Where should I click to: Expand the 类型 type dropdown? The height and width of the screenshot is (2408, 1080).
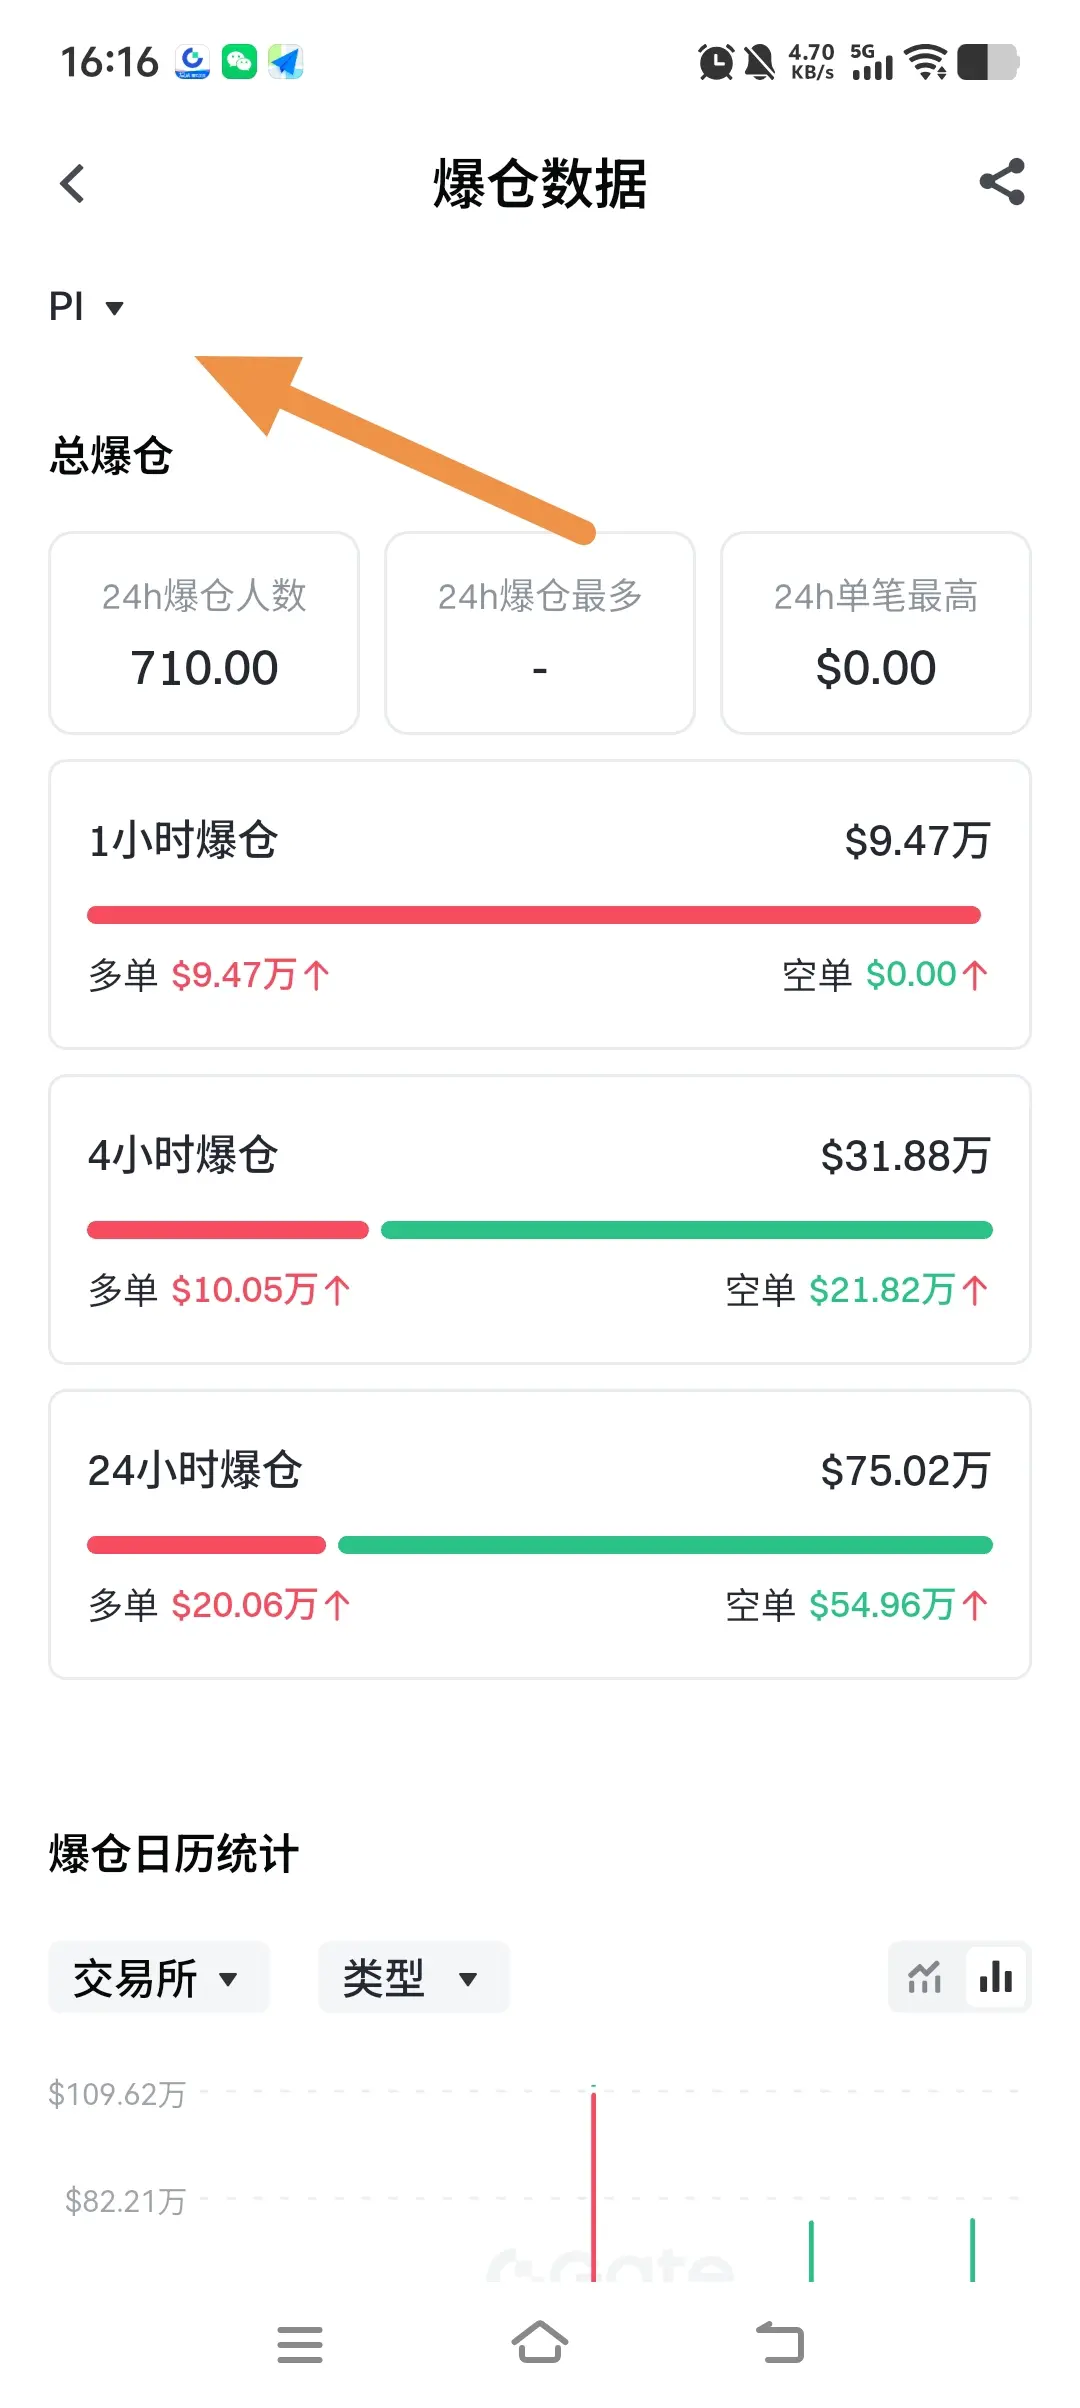click(412, 1978)
